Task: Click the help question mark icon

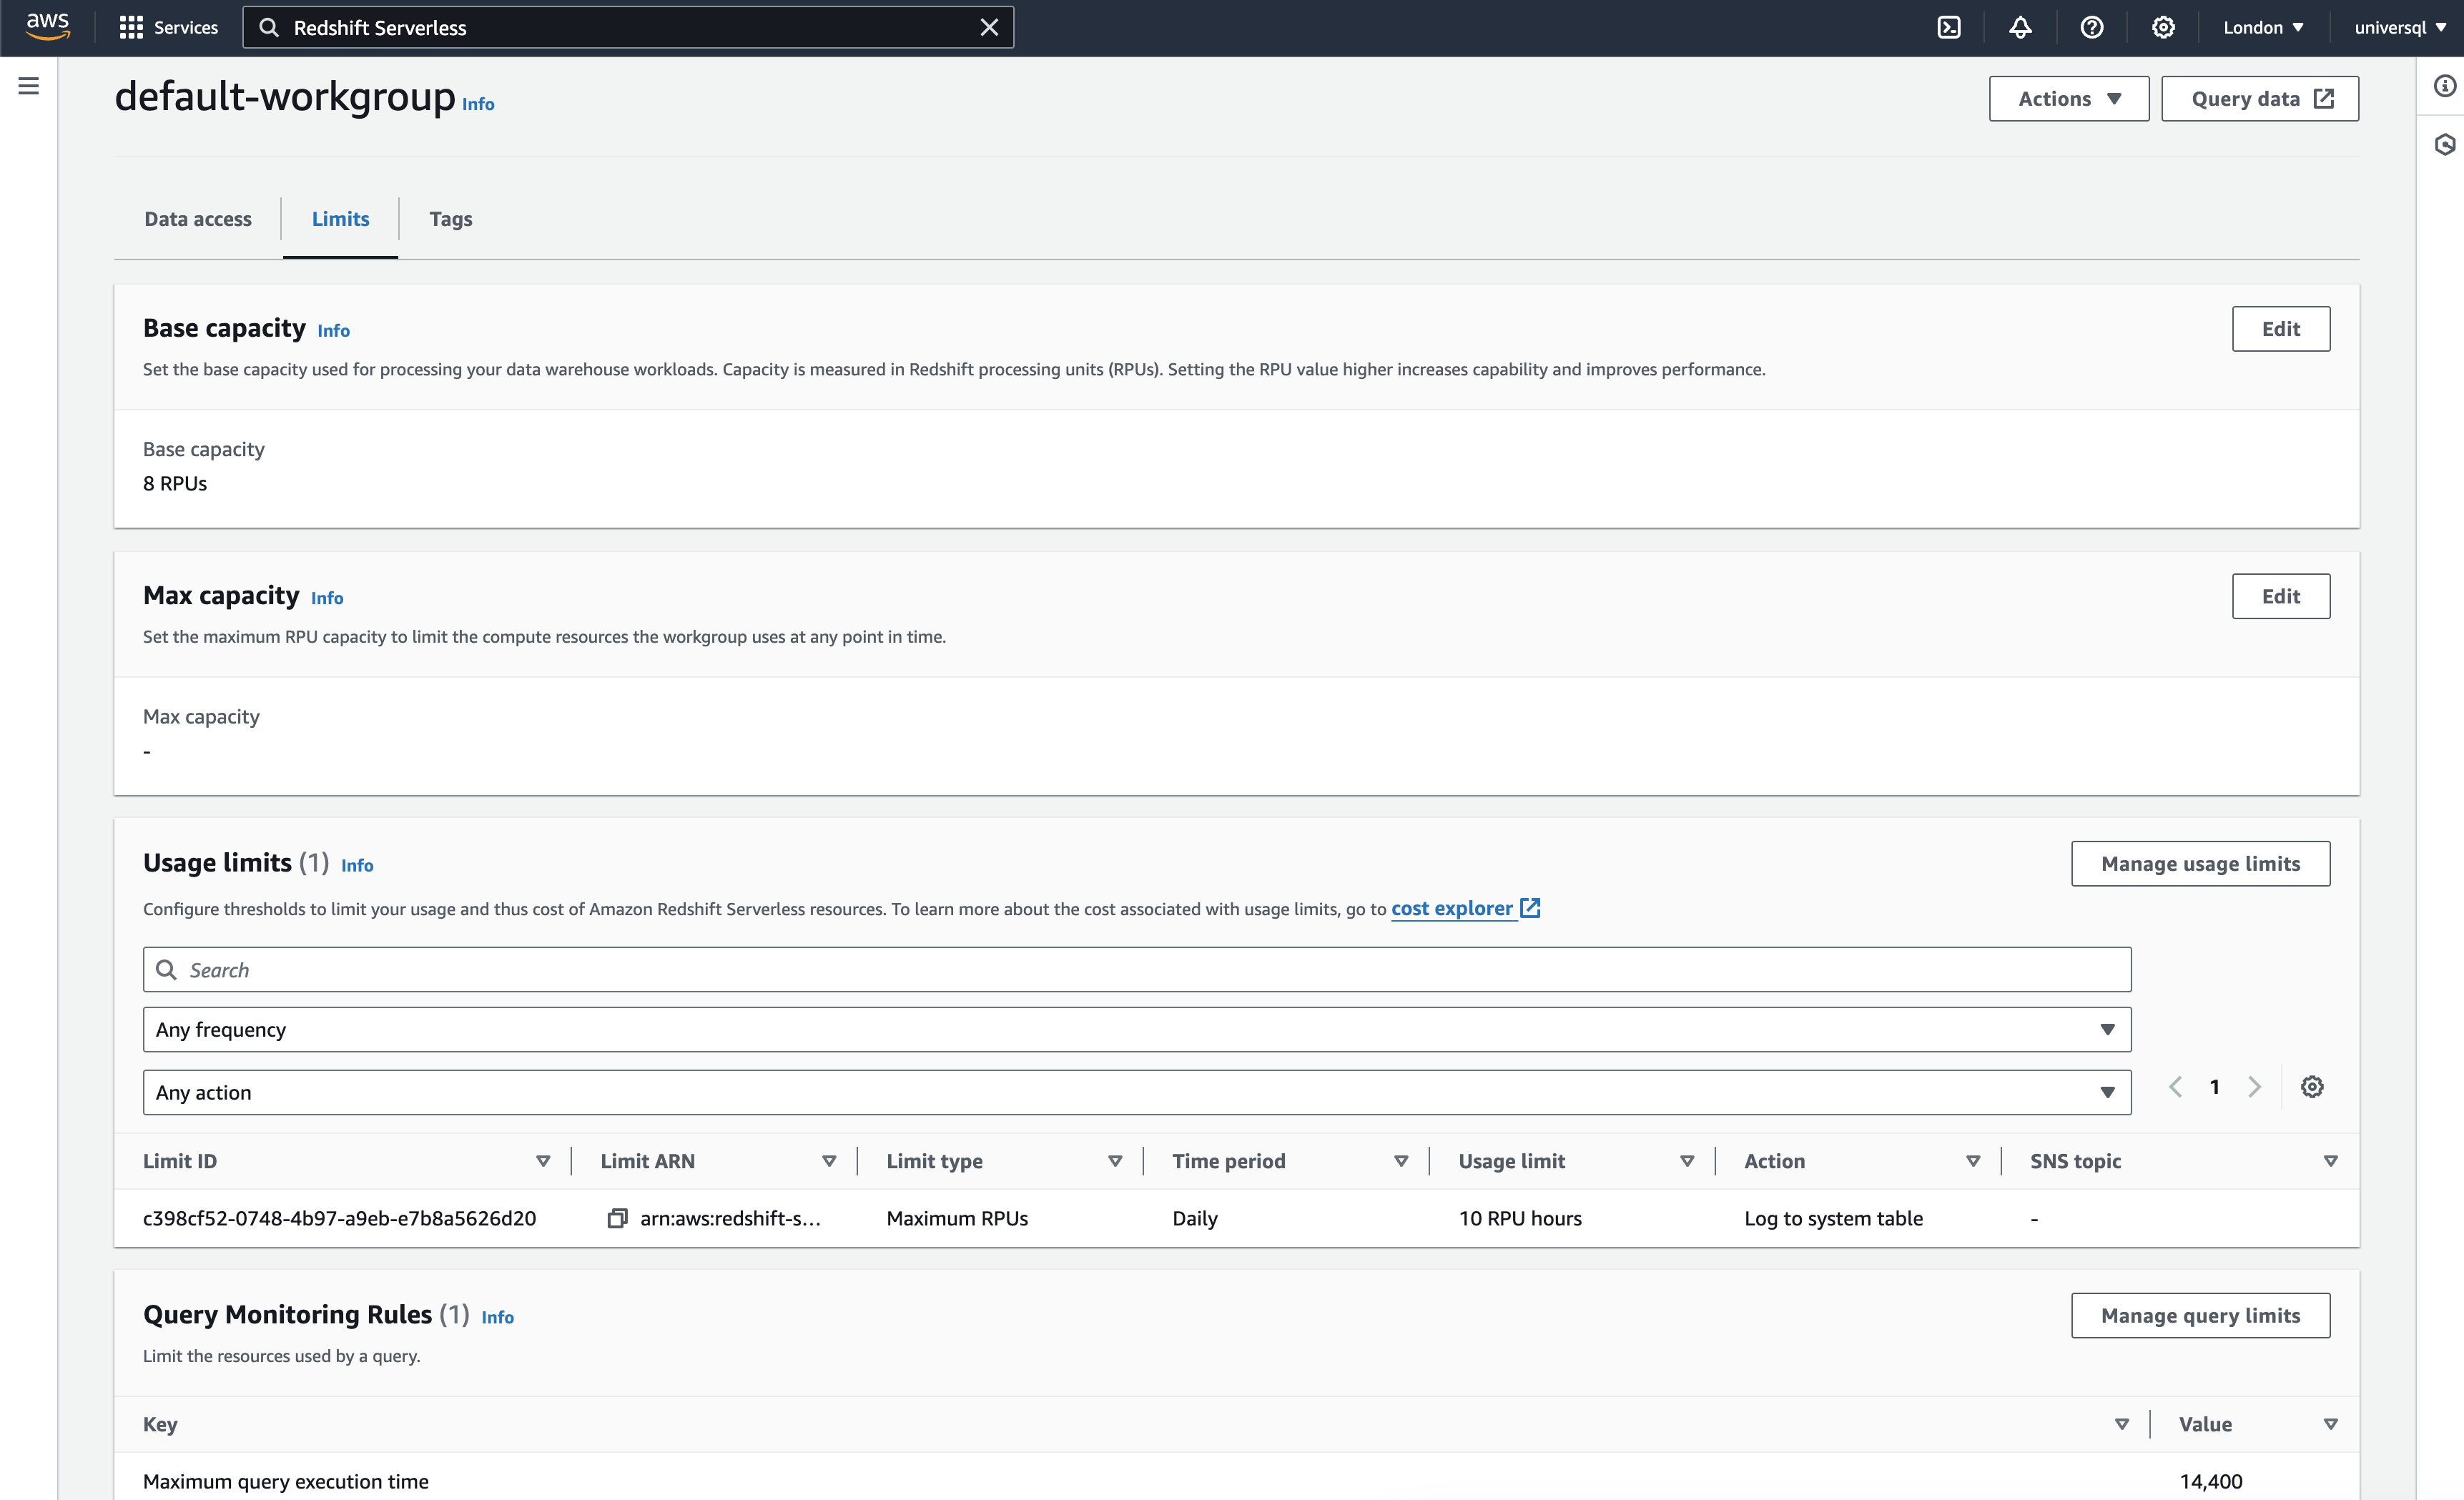Action: pyautogui.click(x=2091, y=27)
